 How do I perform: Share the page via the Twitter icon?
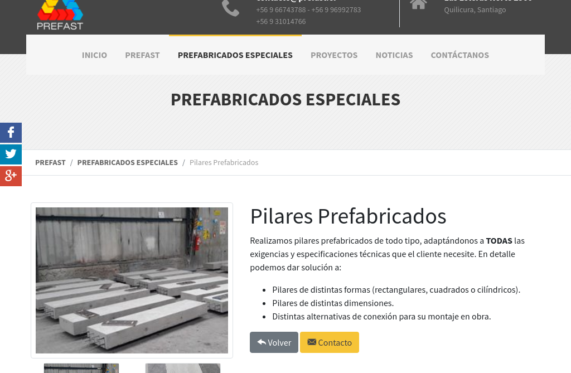point(11,154)
